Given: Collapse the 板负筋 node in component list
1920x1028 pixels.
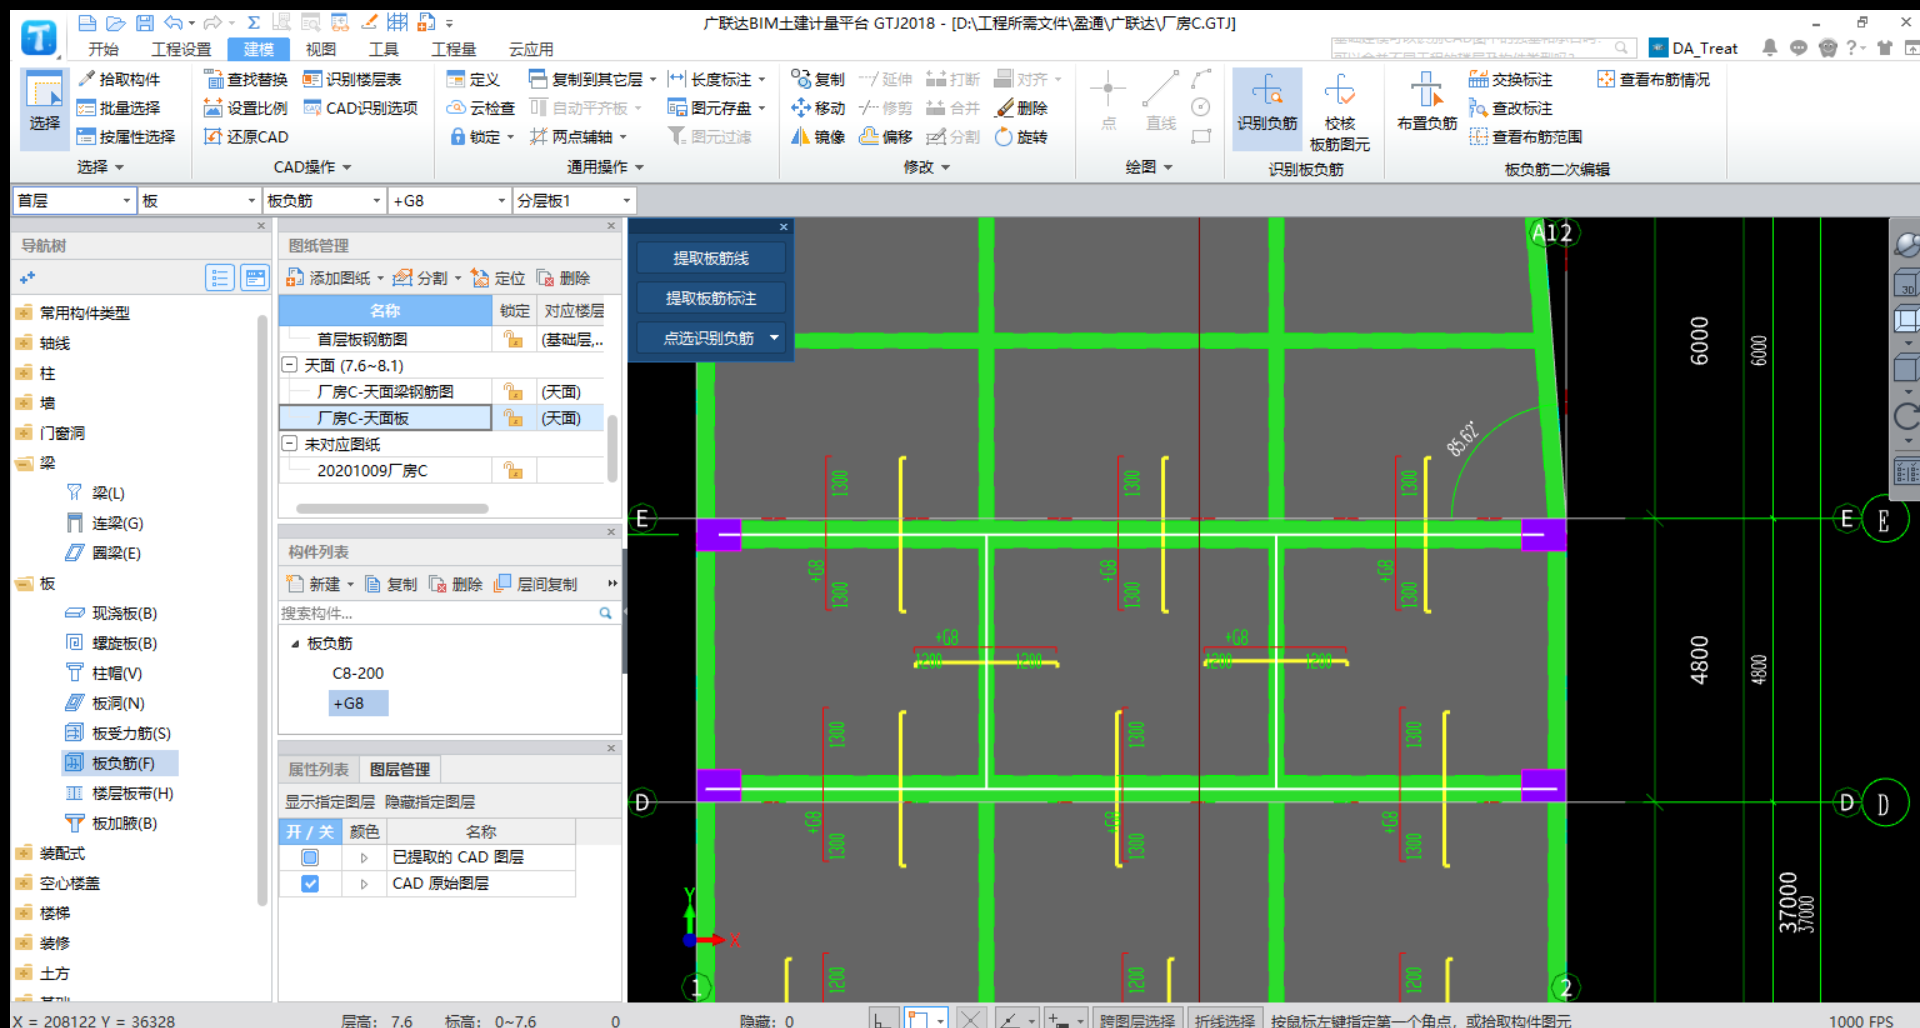Looking at the screenshot, I should click(x=295, y=643).
